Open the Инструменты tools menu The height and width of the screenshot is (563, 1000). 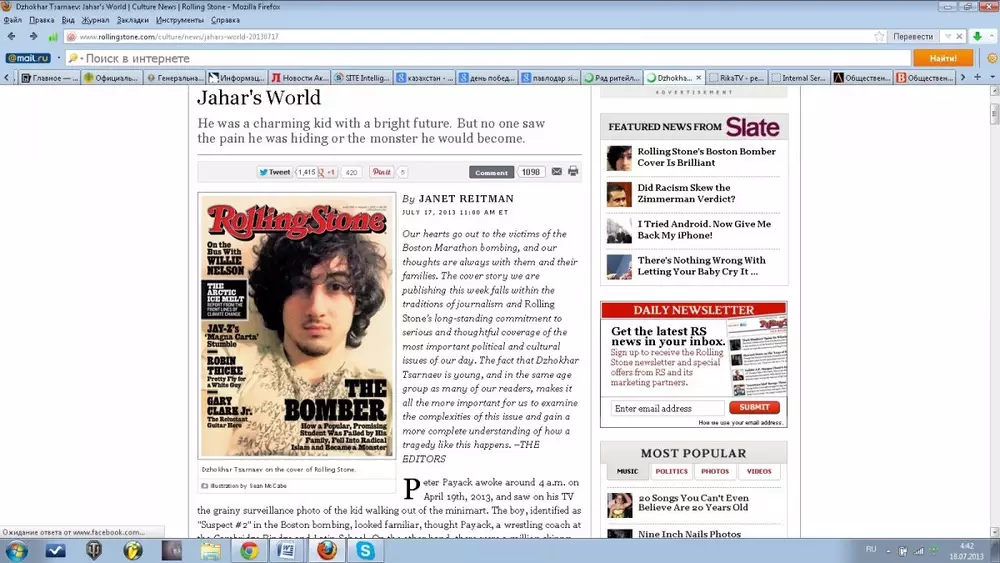[x=180, y=20]
